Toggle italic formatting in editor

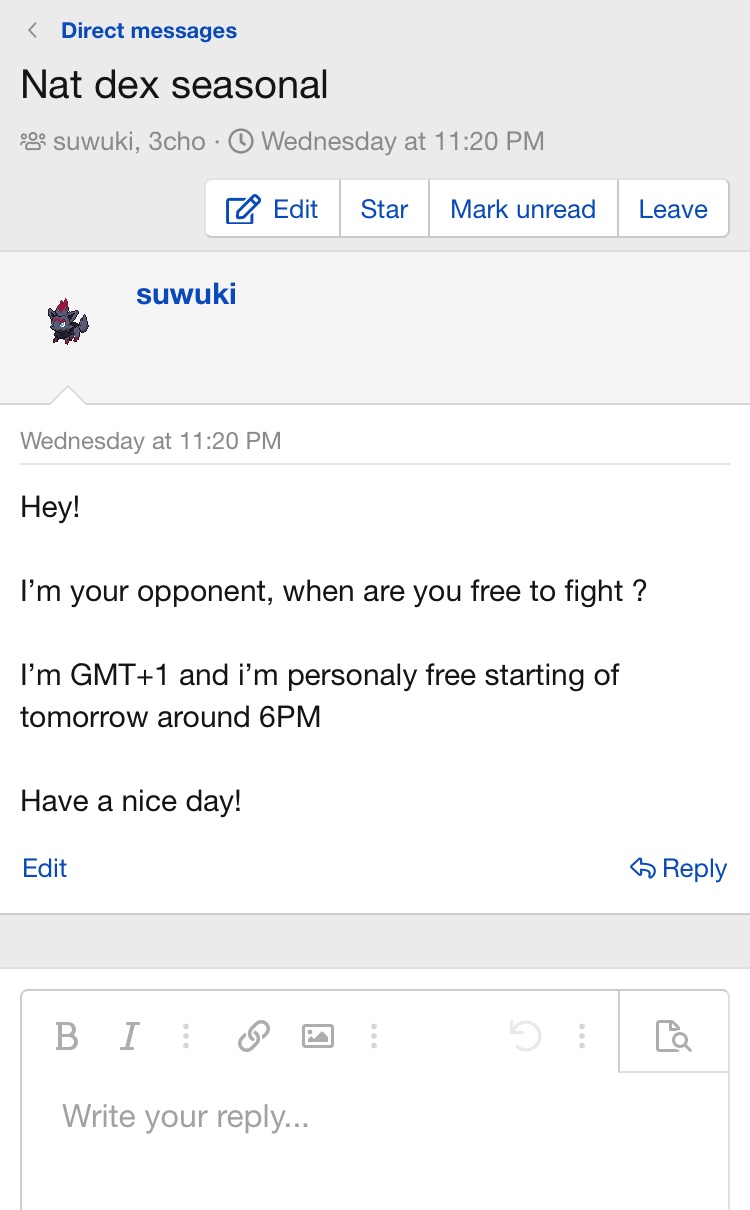[x=129, y=1036]
